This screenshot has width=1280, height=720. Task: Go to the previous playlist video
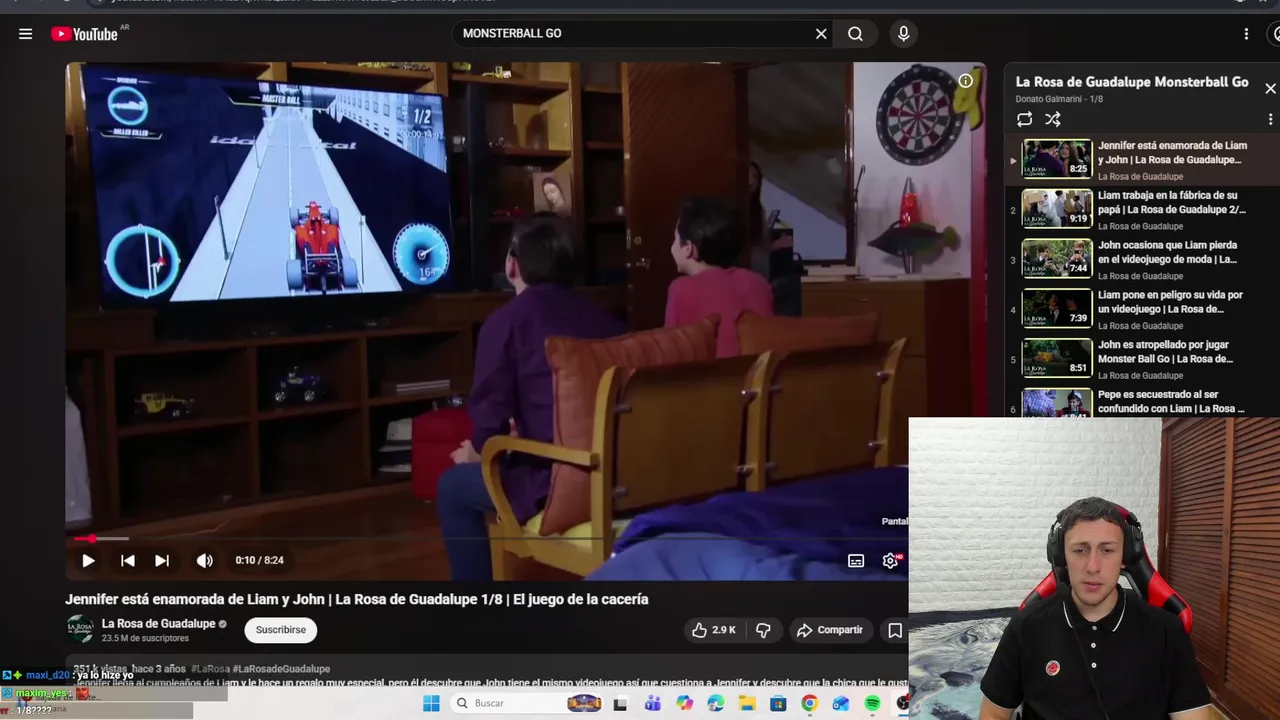127,560
